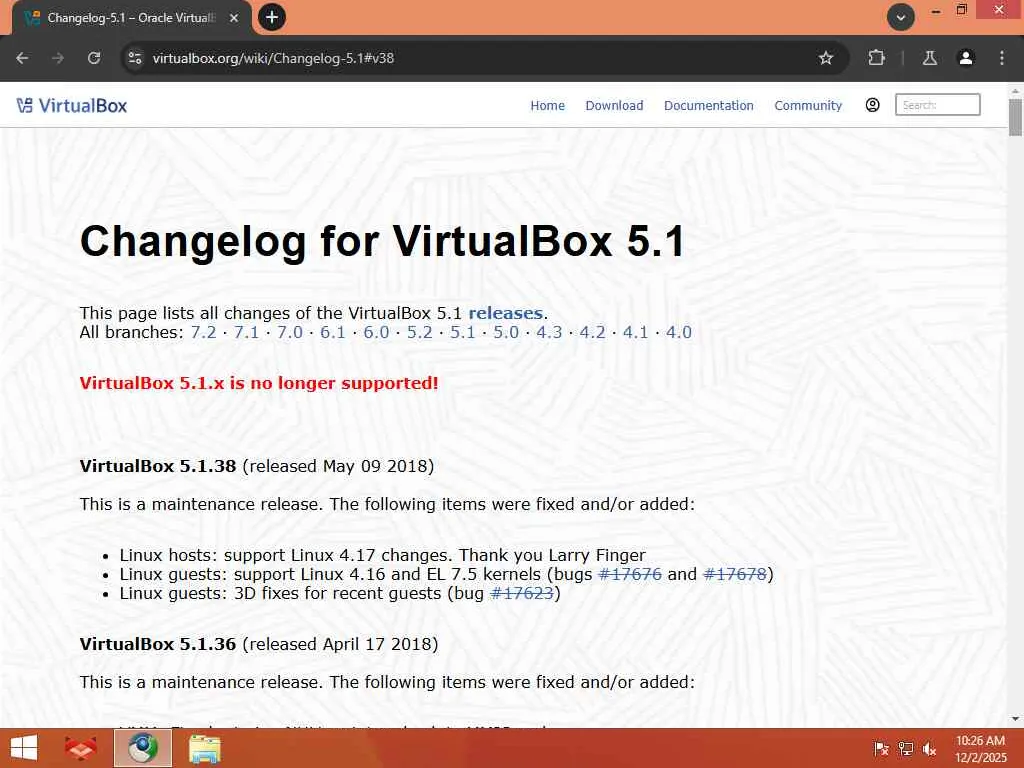Click the VirtualBox logo

72,105
